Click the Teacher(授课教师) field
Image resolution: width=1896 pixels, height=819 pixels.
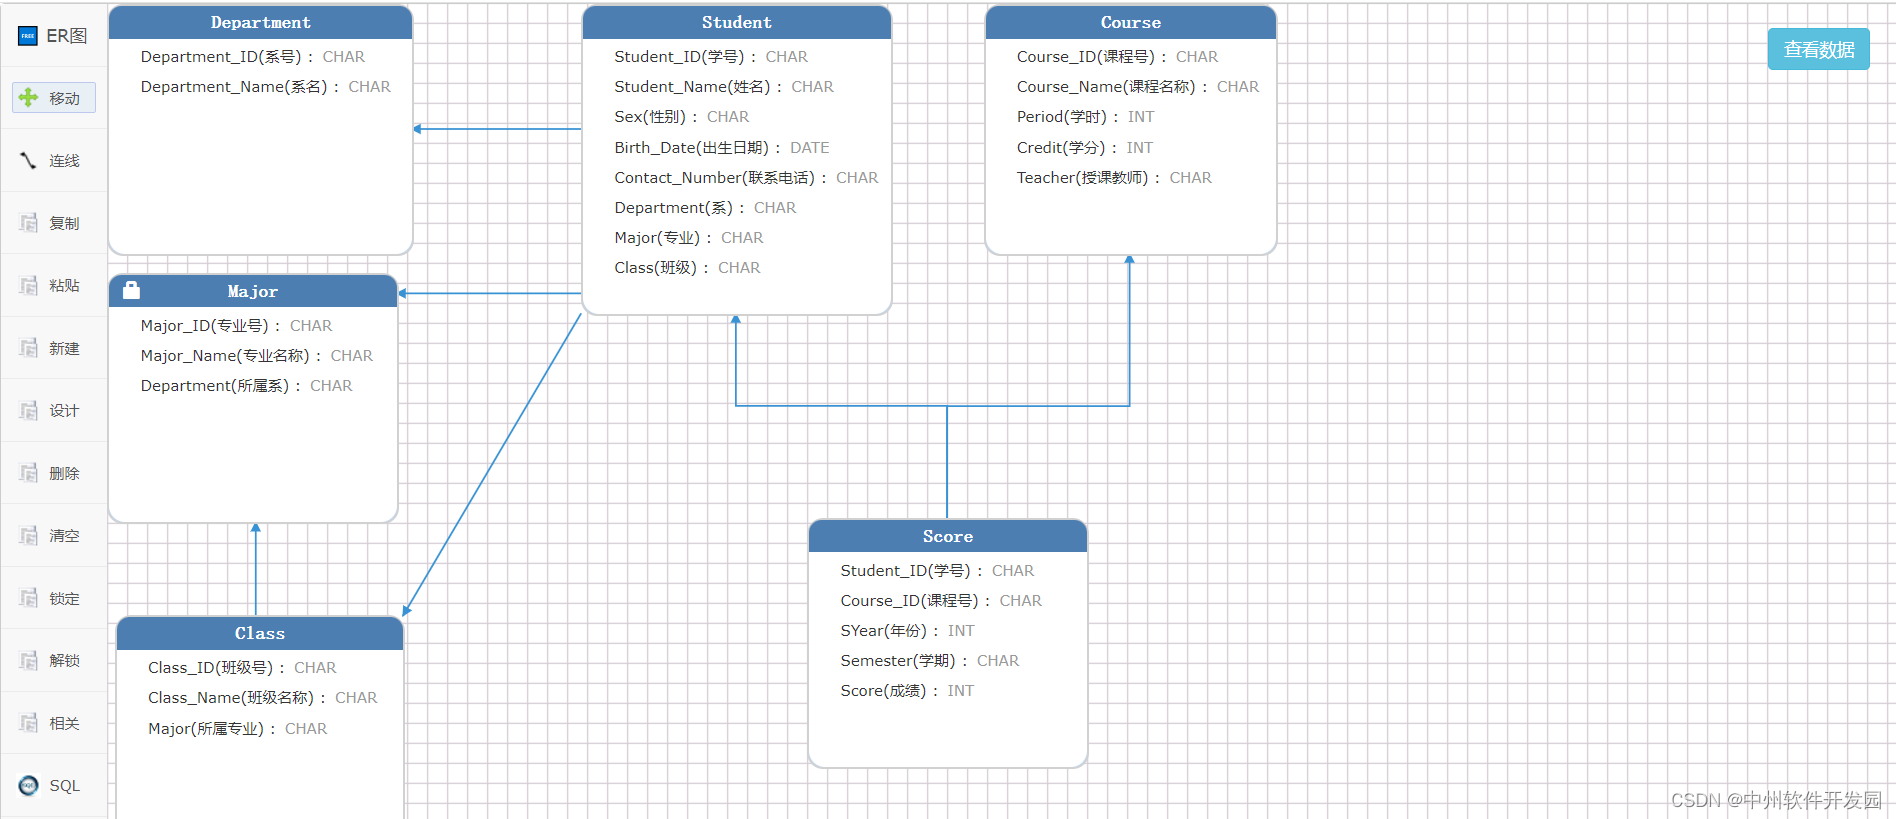[1114, 178]
